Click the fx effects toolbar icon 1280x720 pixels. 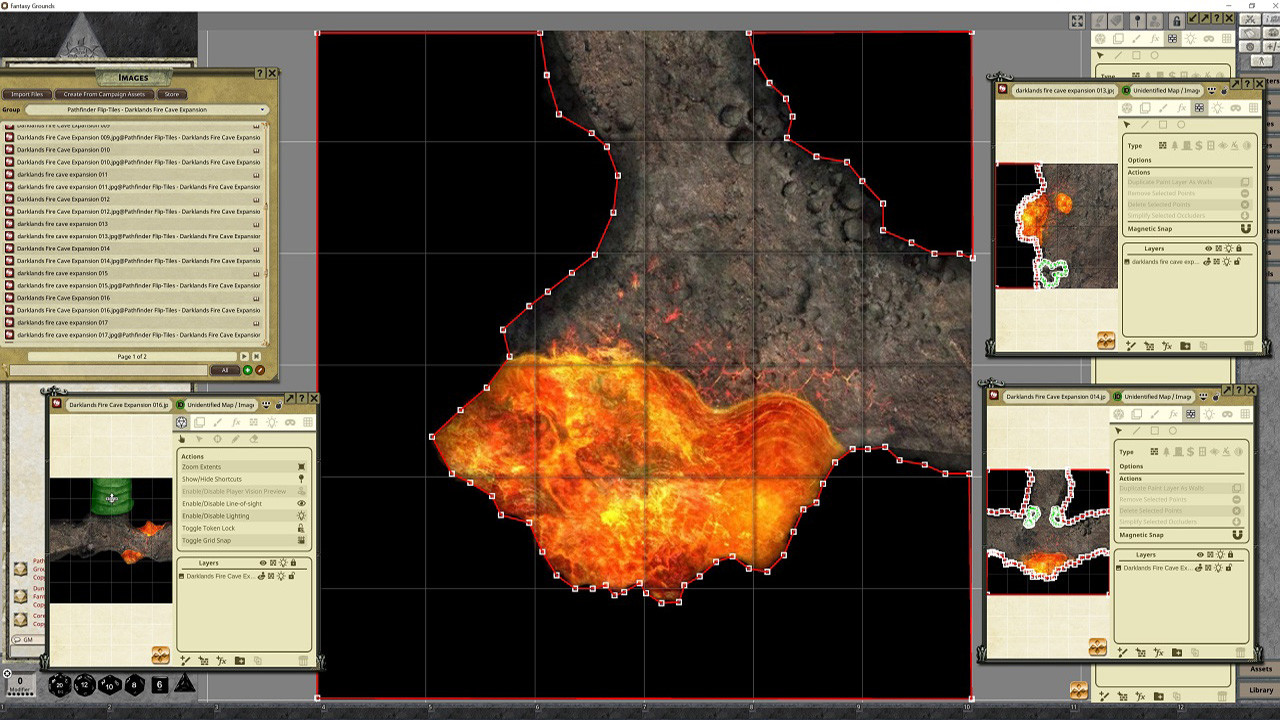click(236, 422)
